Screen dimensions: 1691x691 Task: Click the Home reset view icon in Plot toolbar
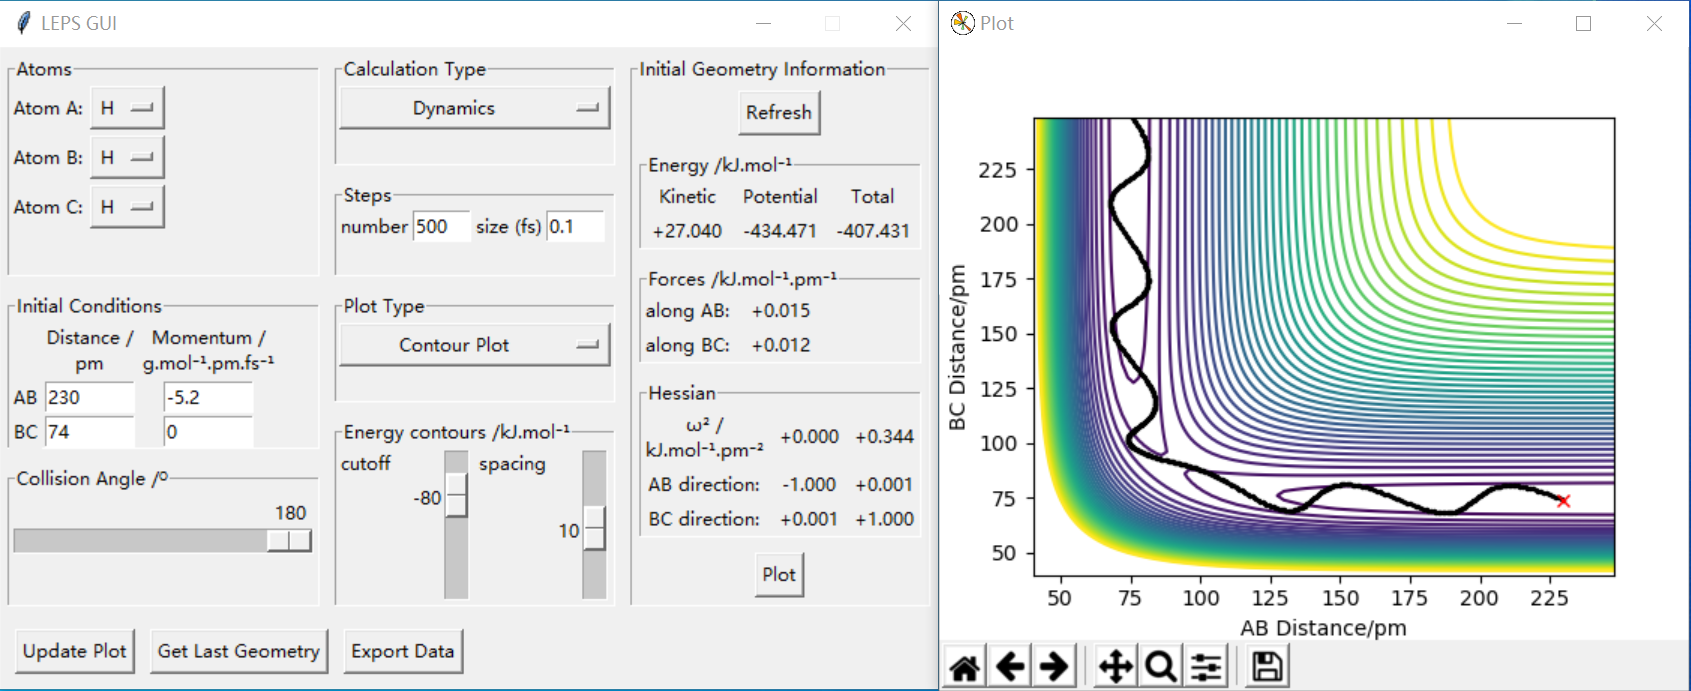tap(965, 666)
